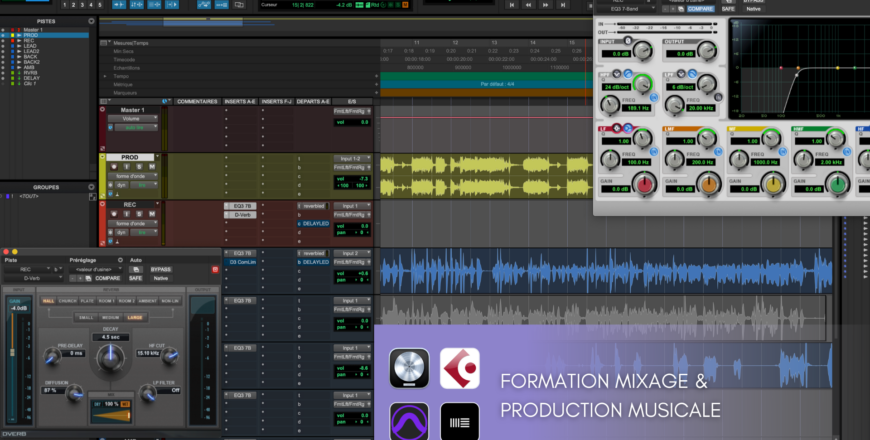
Task: Solo the PROD track
Action: coord(139,166)
